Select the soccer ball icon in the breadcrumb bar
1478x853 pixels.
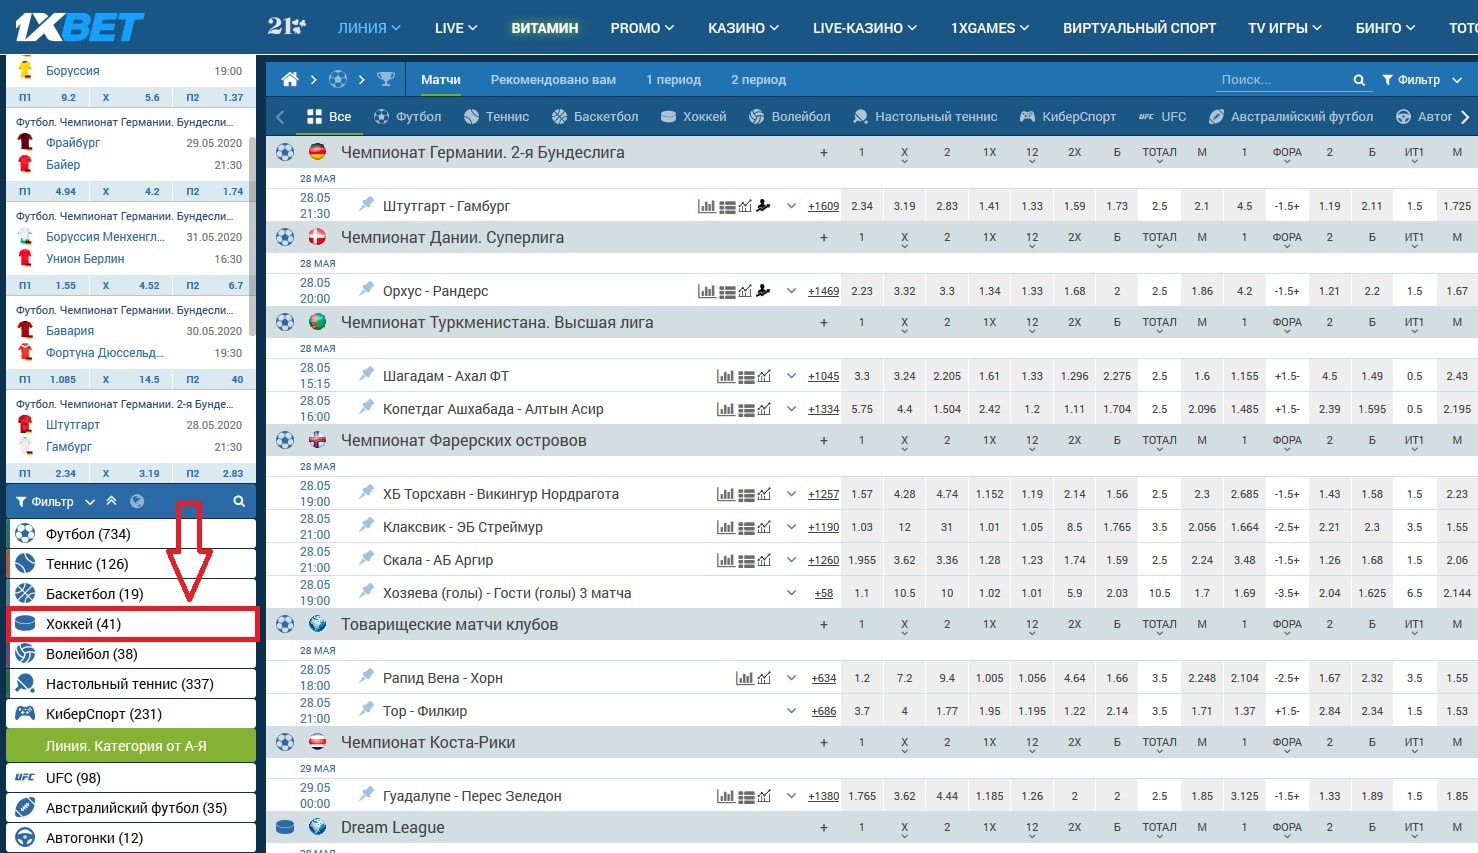pos(338,79)
